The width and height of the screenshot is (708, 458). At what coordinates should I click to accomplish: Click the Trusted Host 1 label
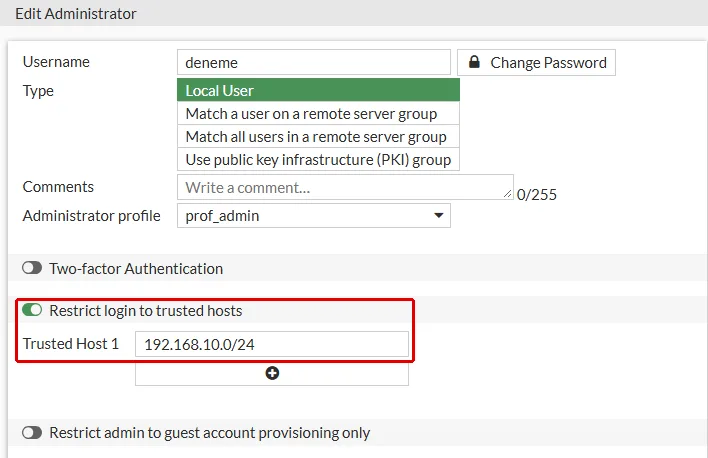coord(71,344)
